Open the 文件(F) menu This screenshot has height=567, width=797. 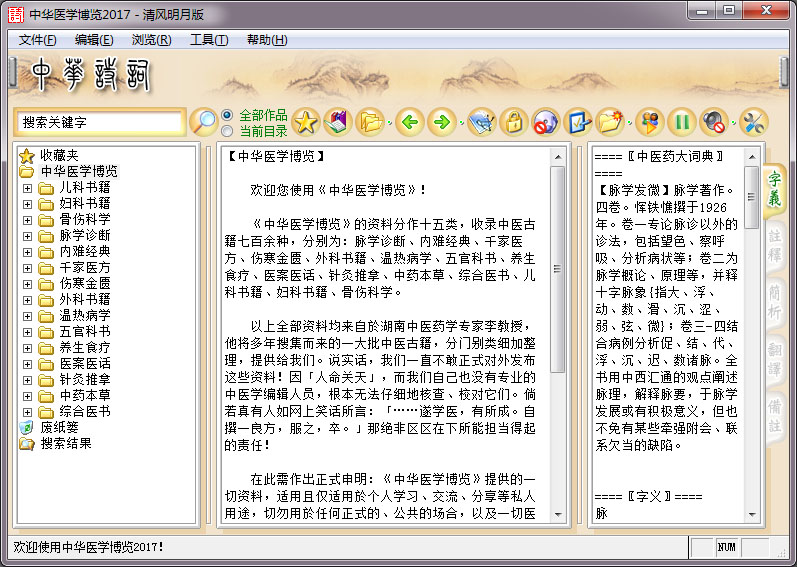[37, 40]
